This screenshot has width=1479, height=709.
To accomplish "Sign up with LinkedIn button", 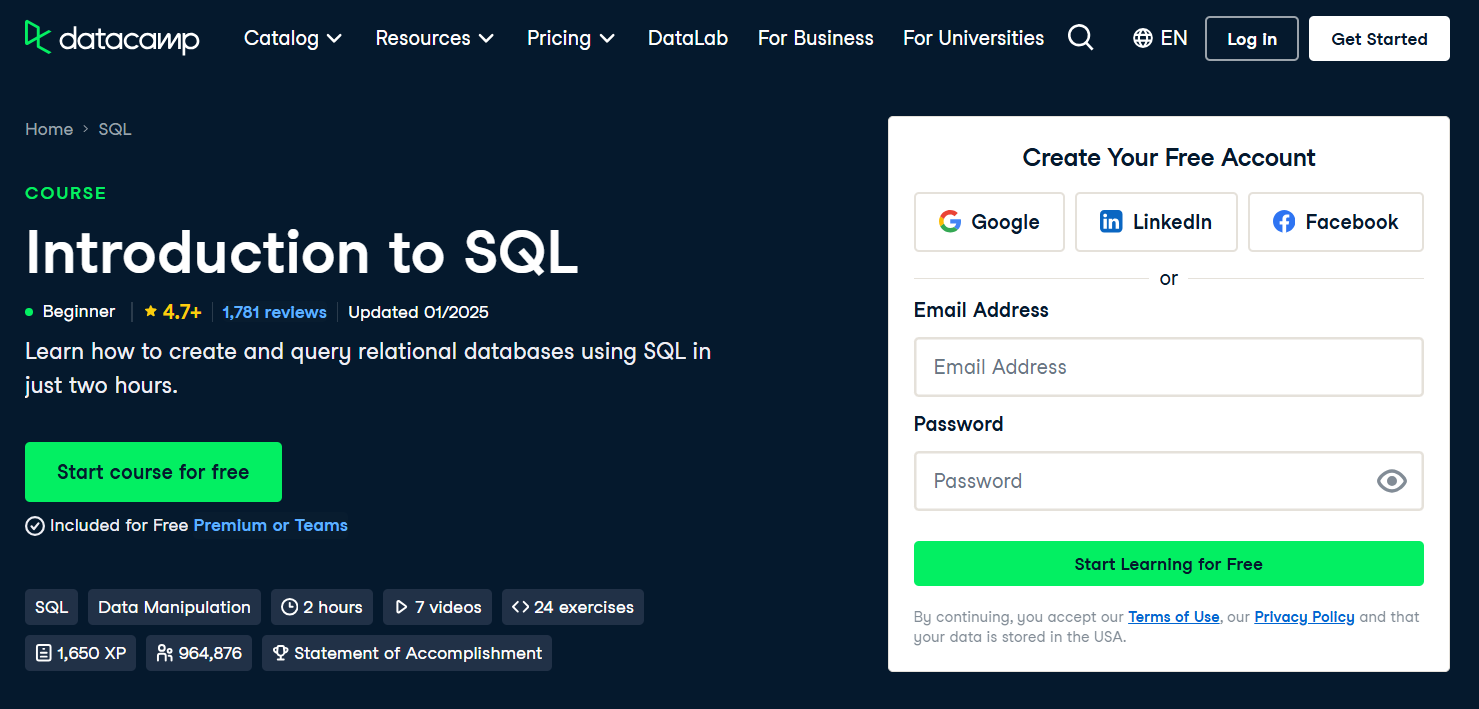I will click(x=1156, y=222).
